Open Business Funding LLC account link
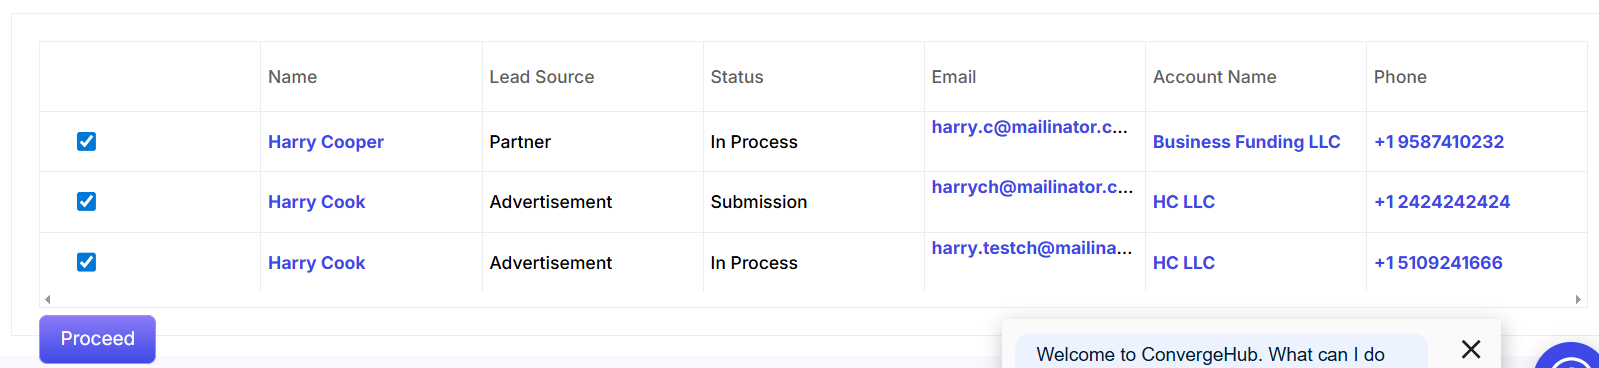 [1246, 142]
